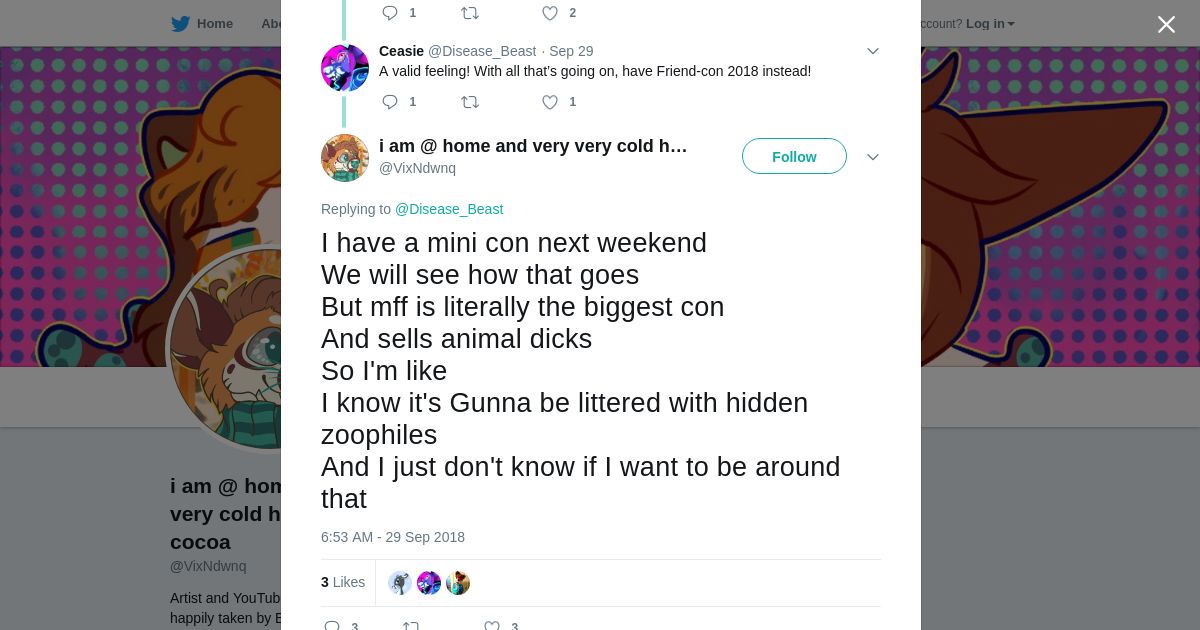The height and width of the screenshot is (630, 1200).
Task: View the first liker's avatar
Action: (400, 583)
